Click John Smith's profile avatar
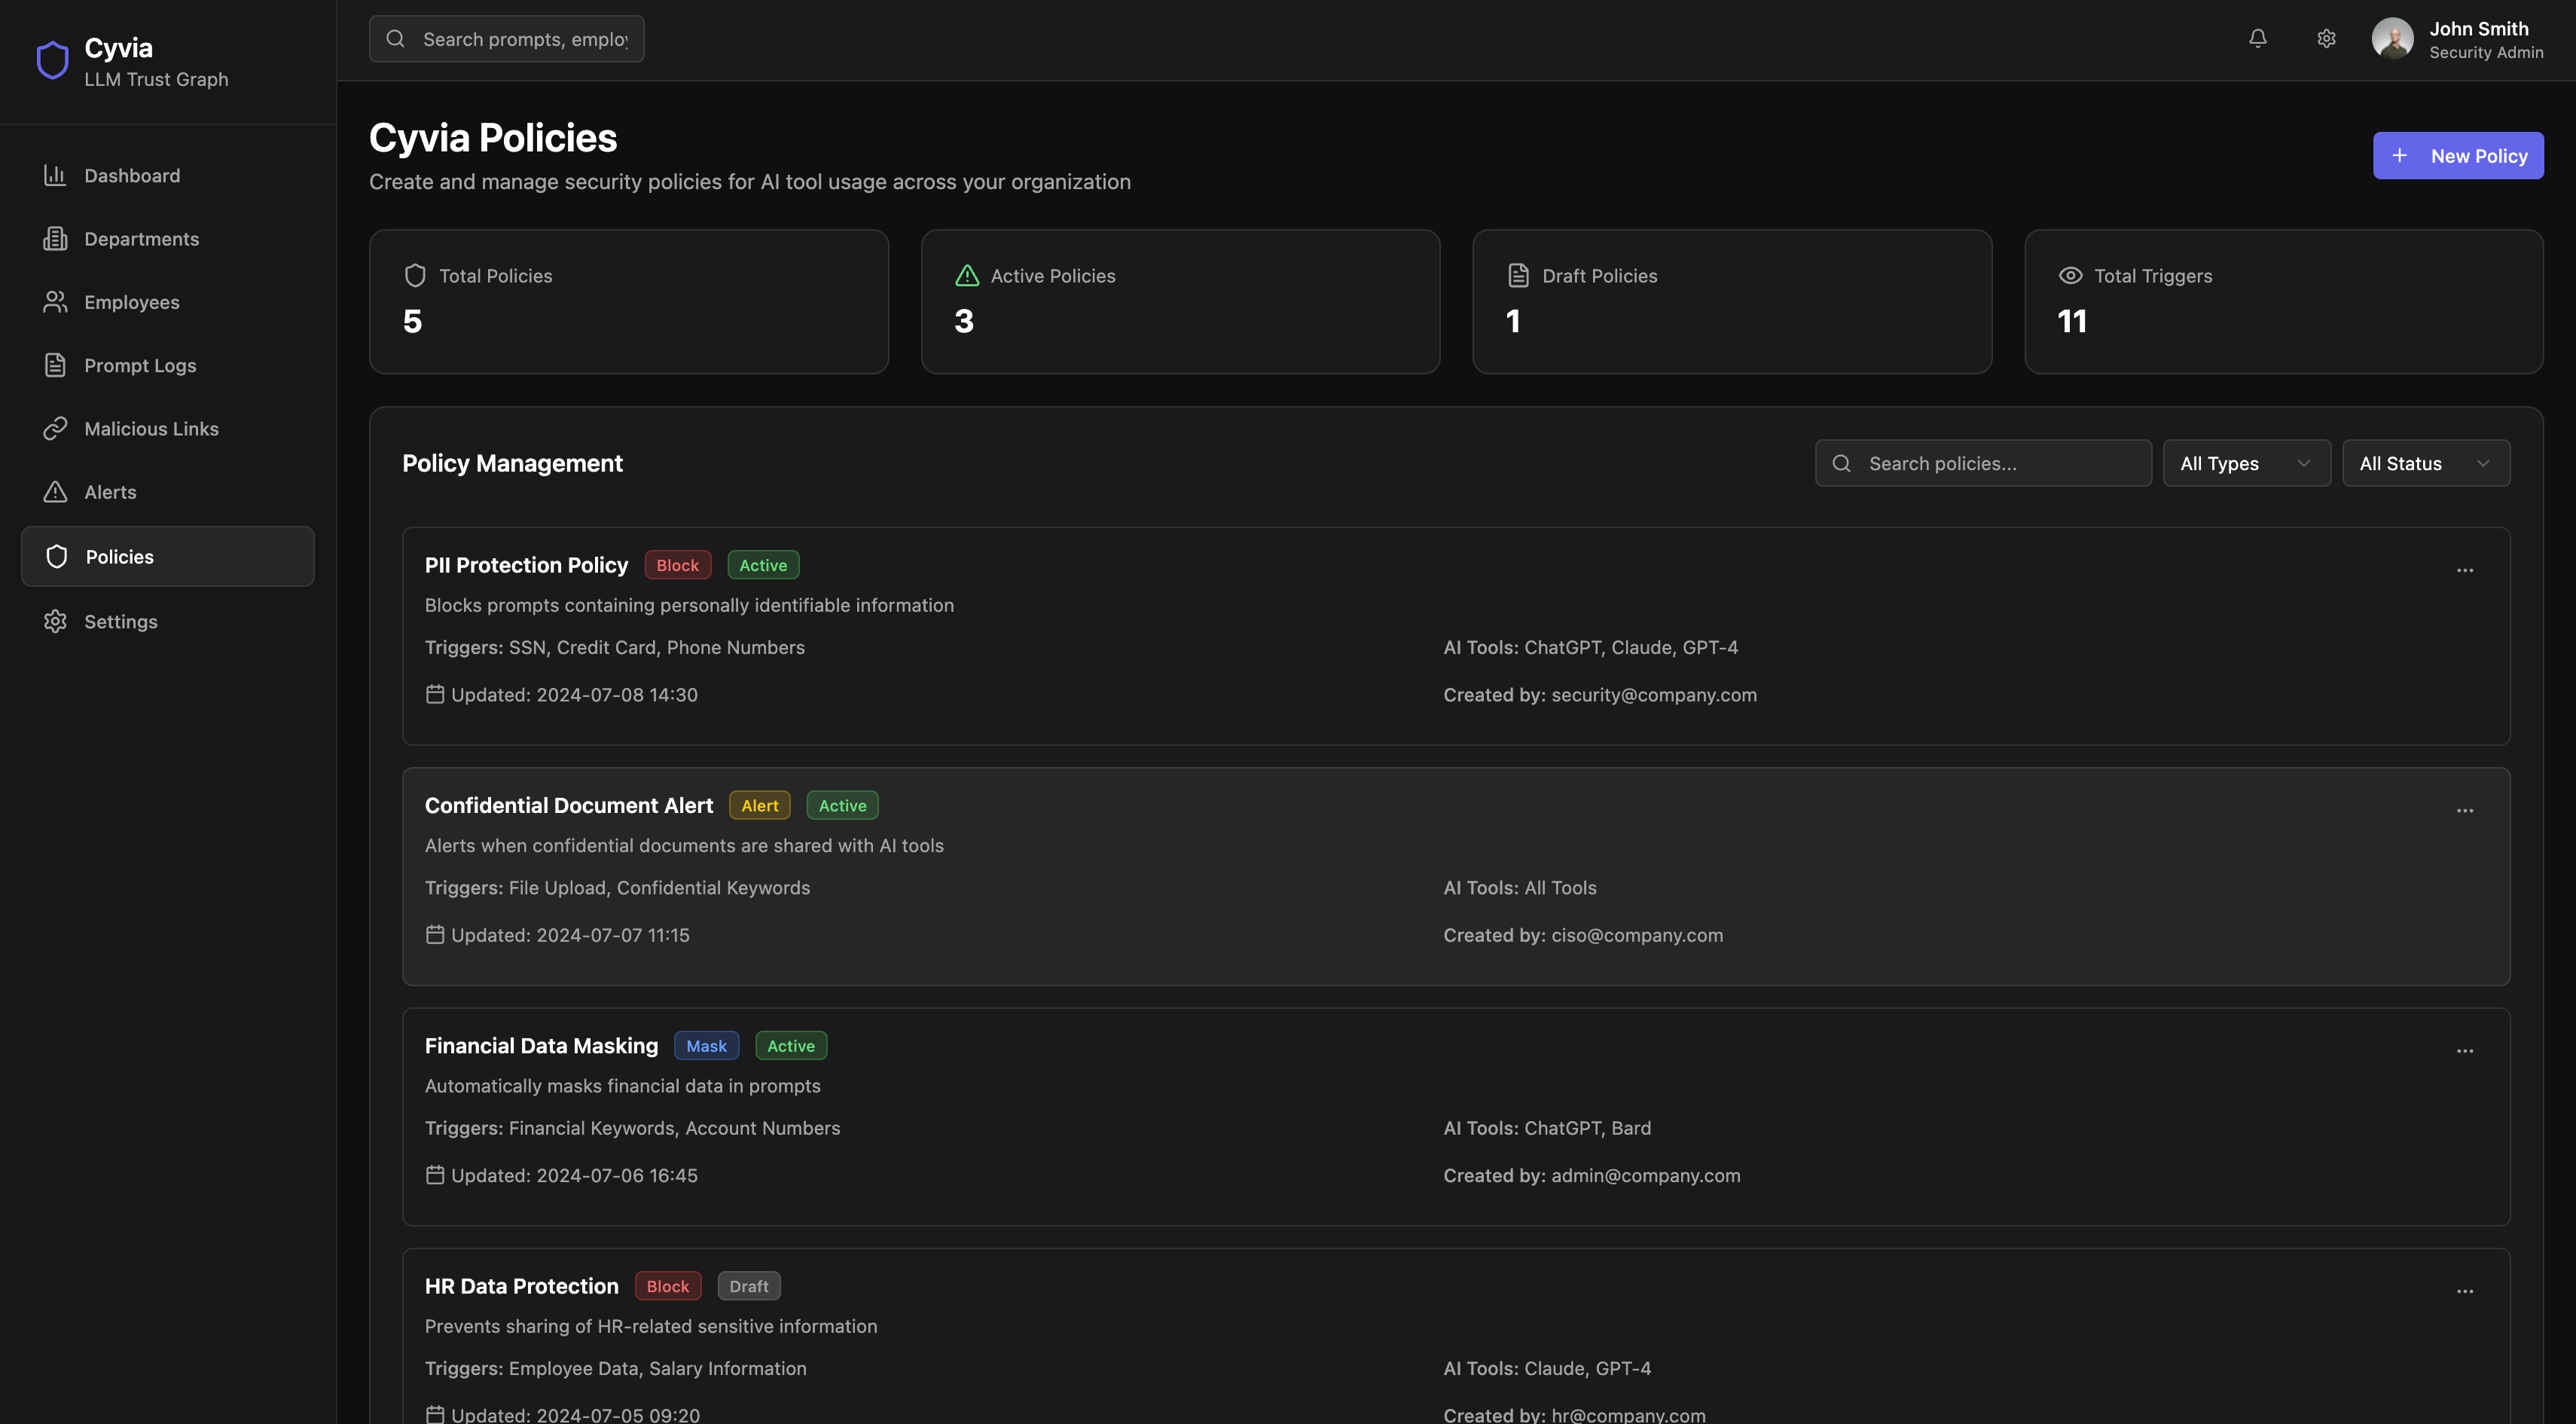Viewport: 2576px width, 1424px height. click(x=2392, y=39)
